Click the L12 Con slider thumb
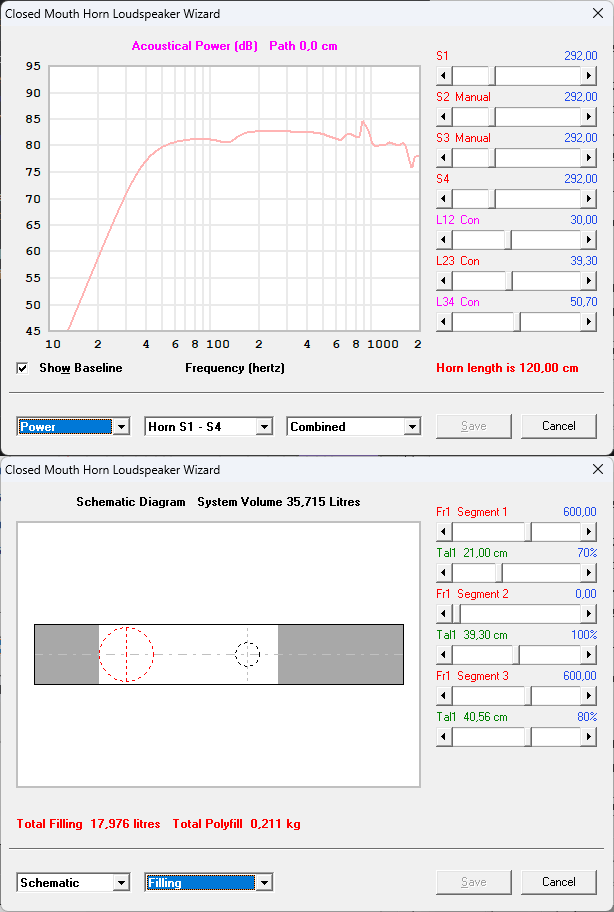Screen dimensions: 614x912 pyautogui.click(x=508, y=240)
